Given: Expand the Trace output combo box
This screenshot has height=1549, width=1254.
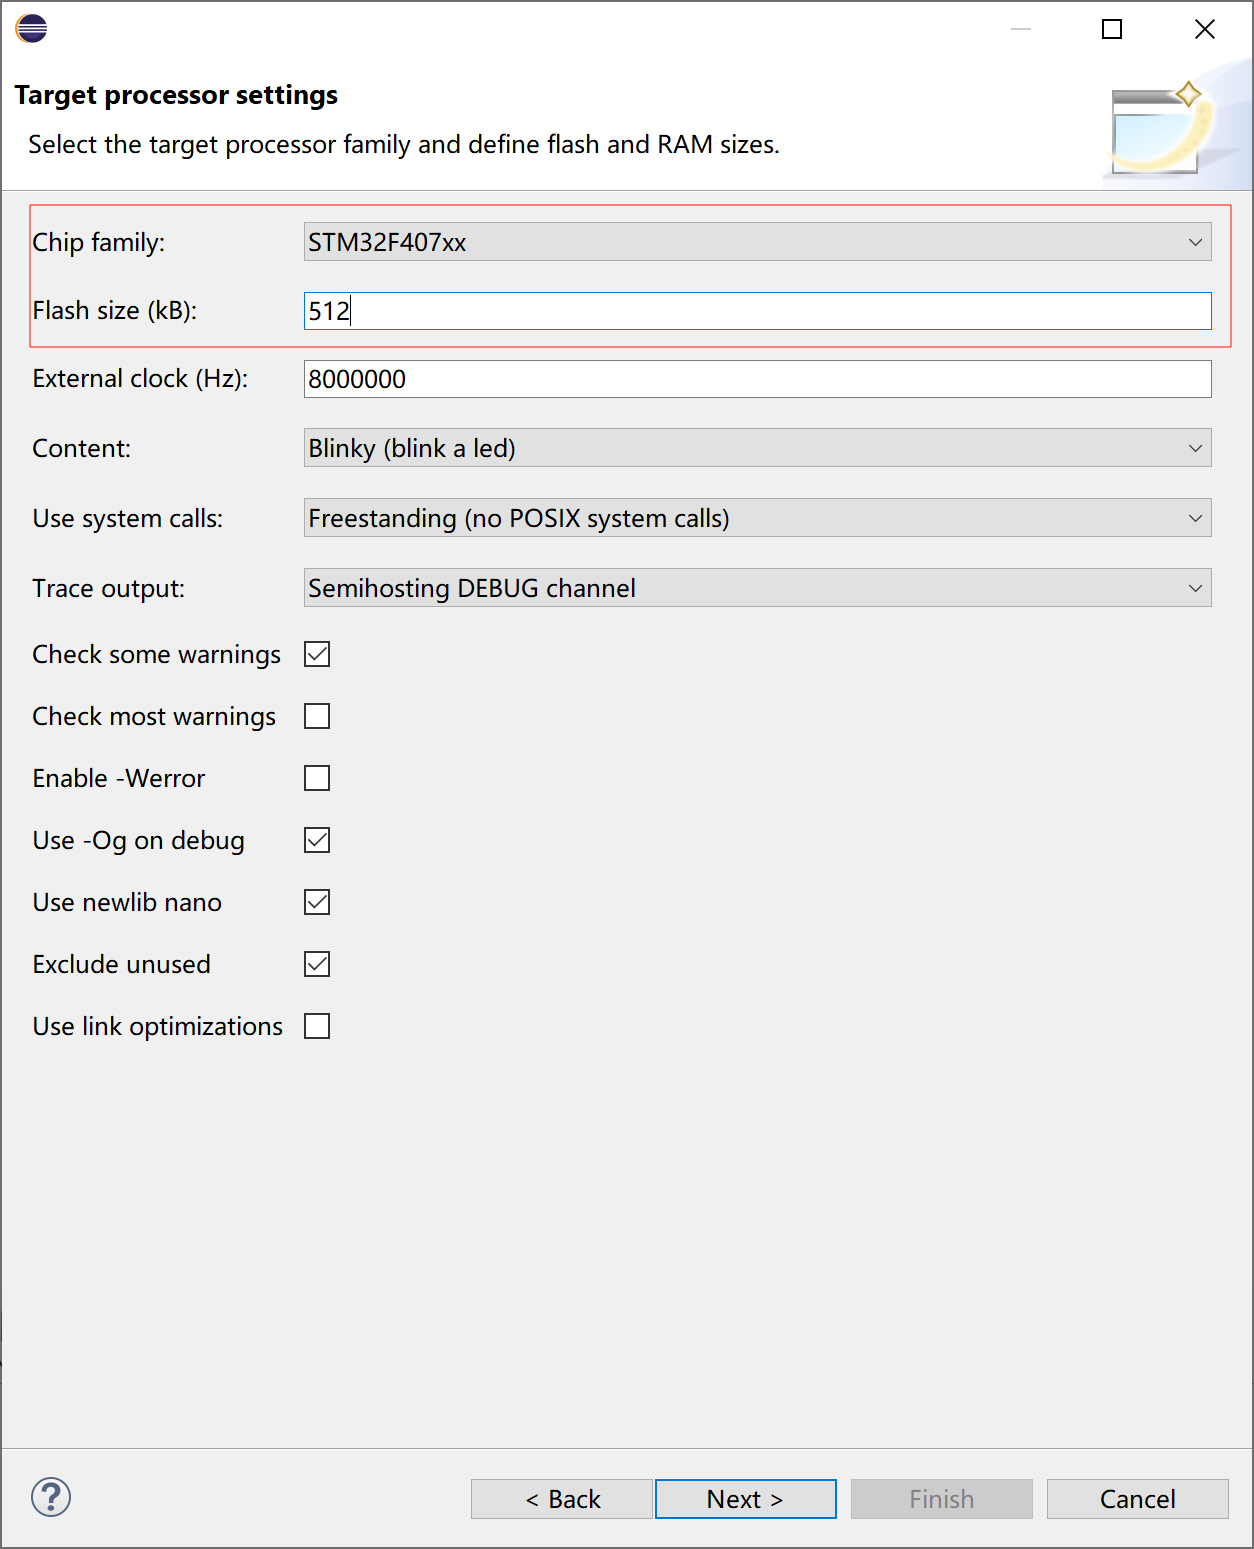Looking at the screenshot, I should pos(757,588).
